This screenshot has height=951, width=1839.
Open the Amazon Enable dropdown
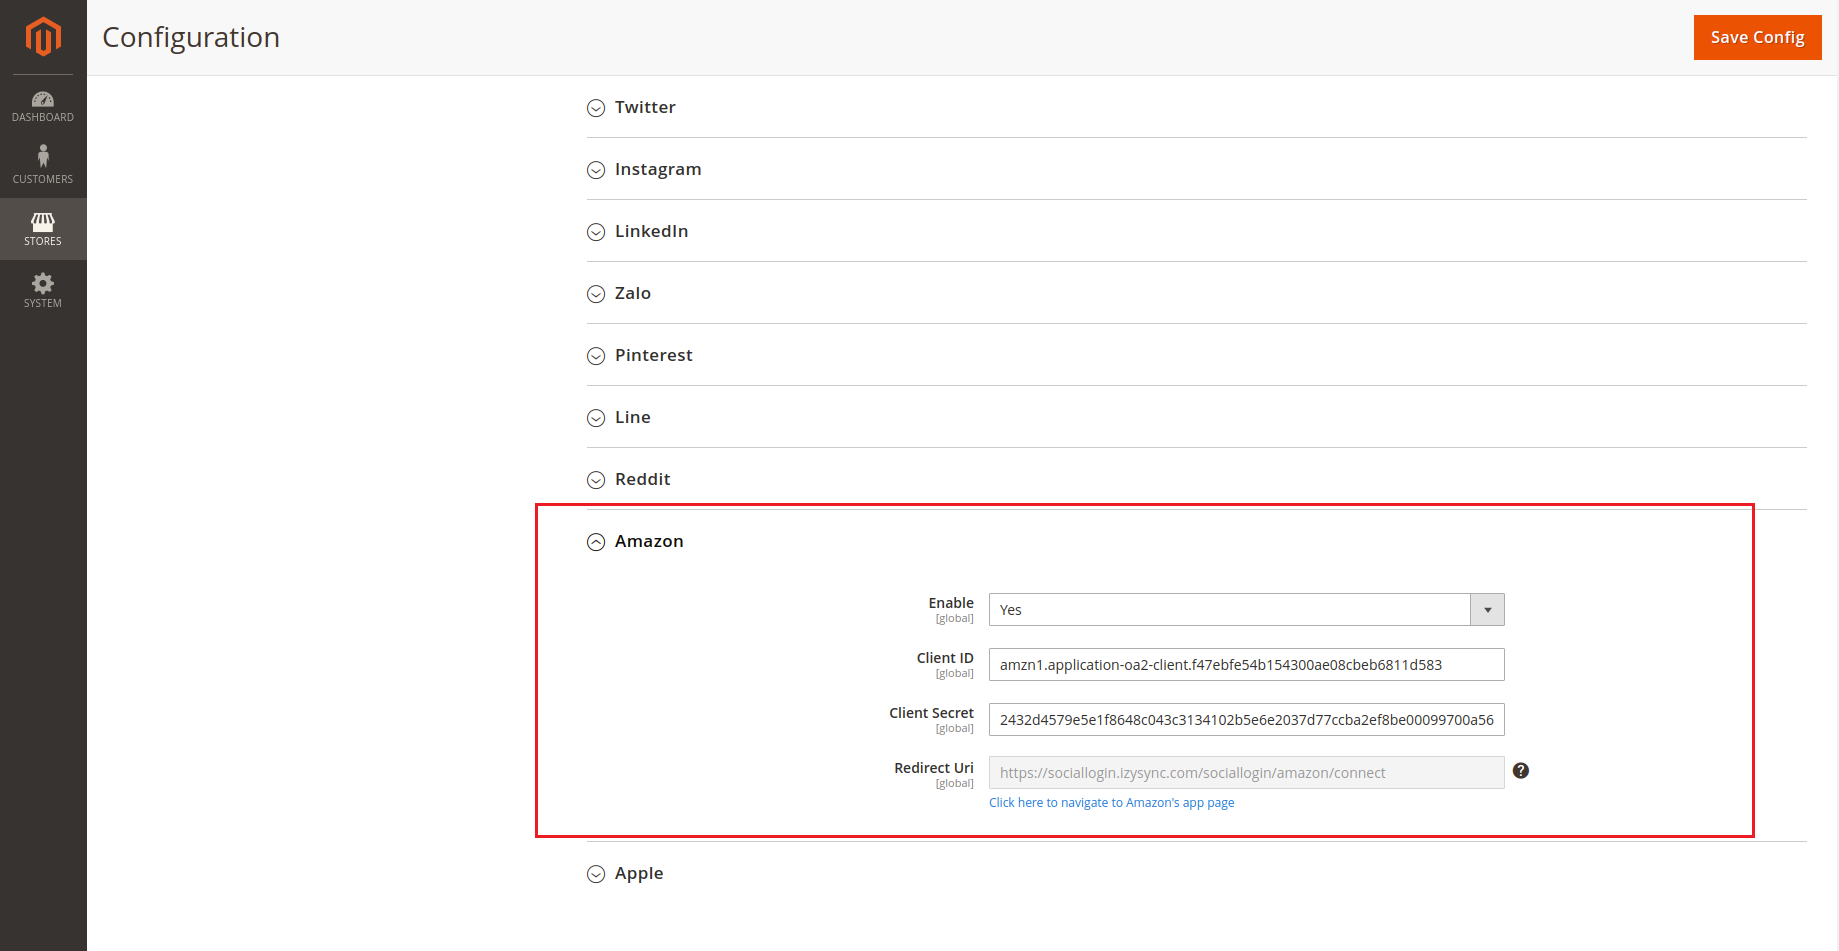point(1246,610)
